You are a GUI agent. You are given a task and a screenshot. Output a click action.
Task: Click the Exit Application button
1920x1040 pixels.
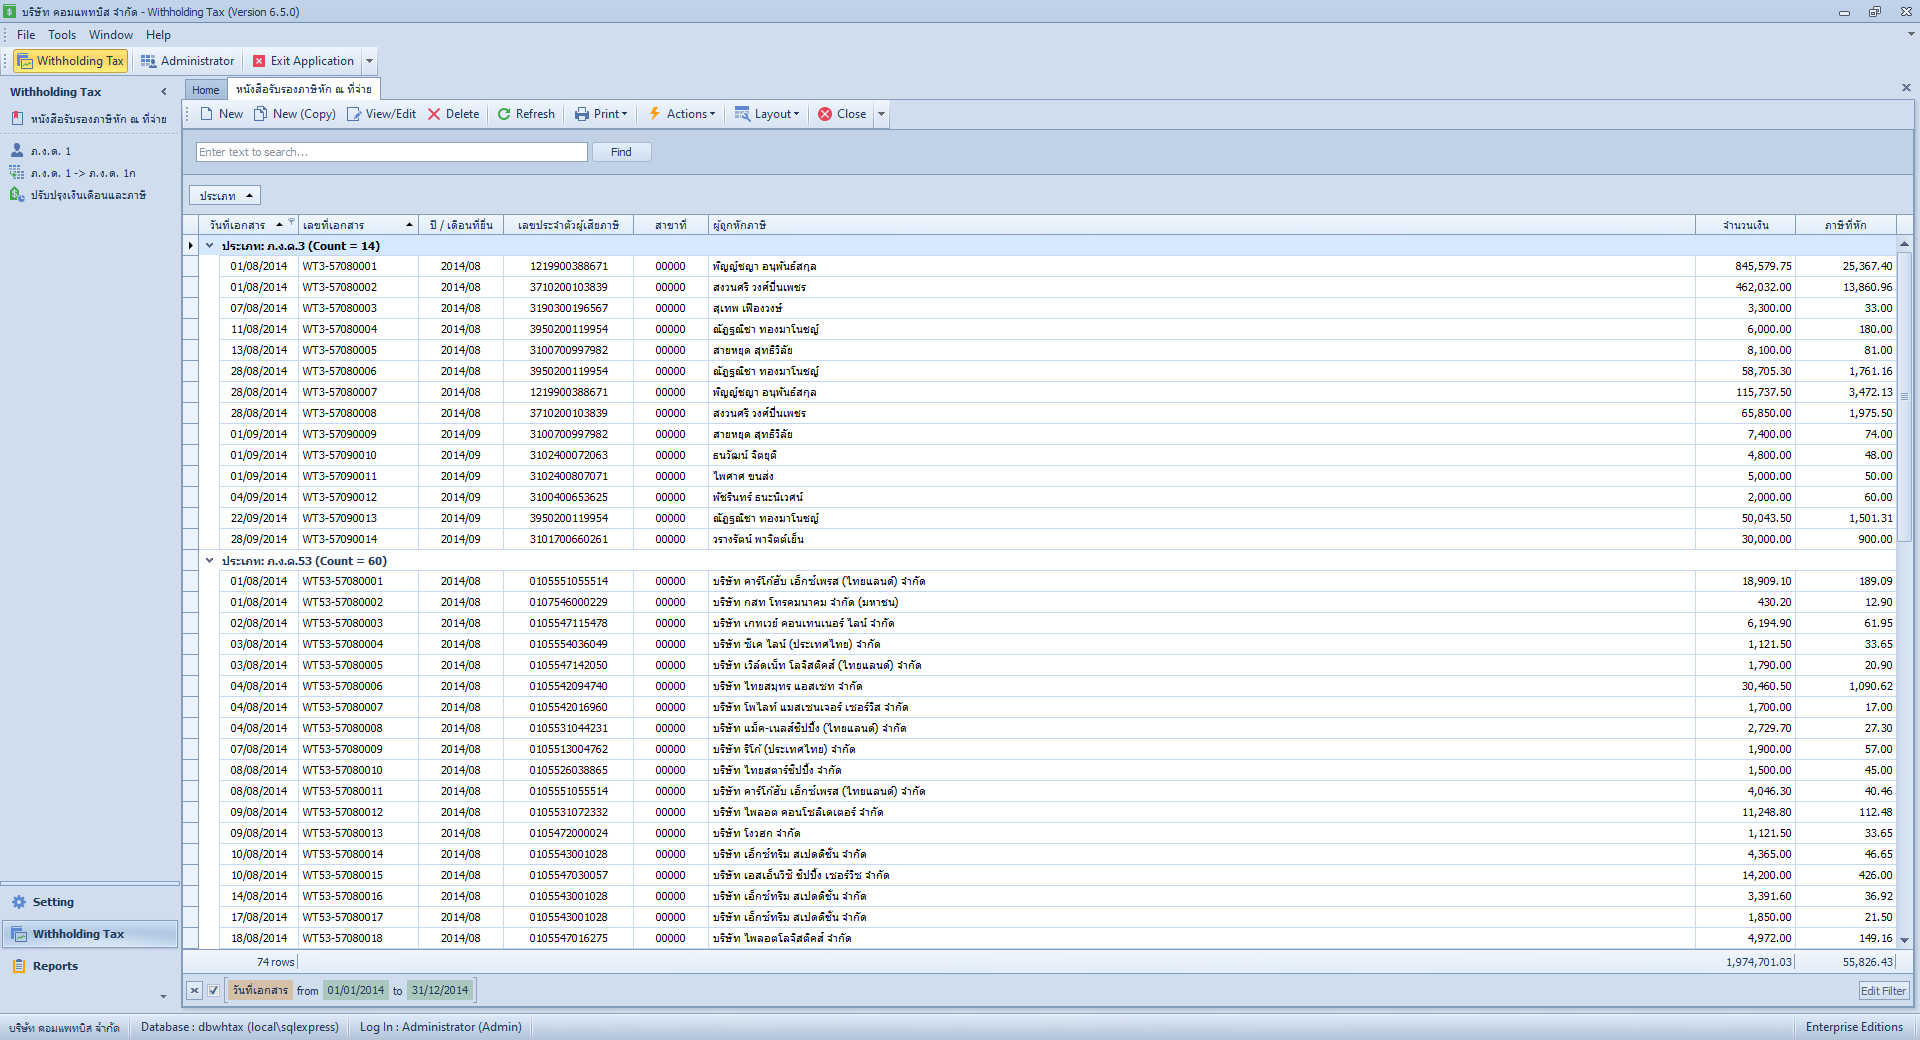(304, 61)
